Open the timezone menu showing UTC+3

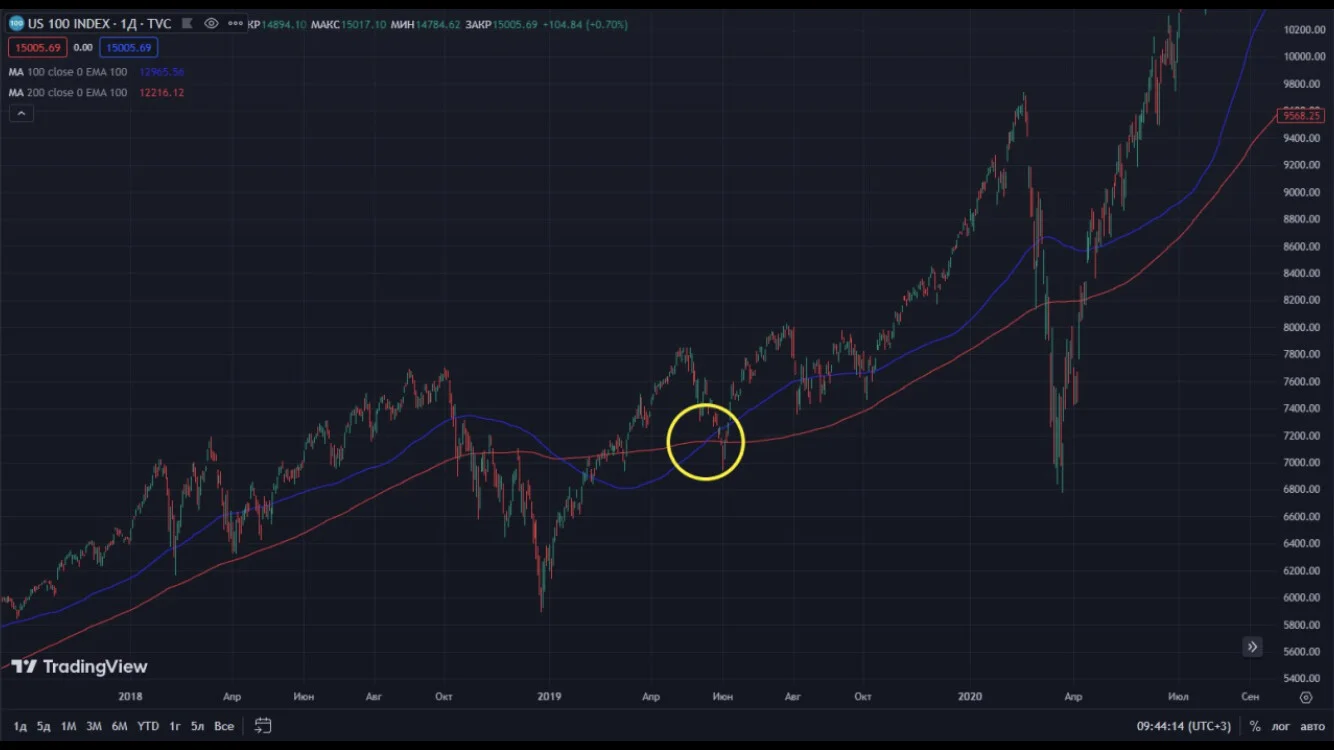click(1184, 726)
